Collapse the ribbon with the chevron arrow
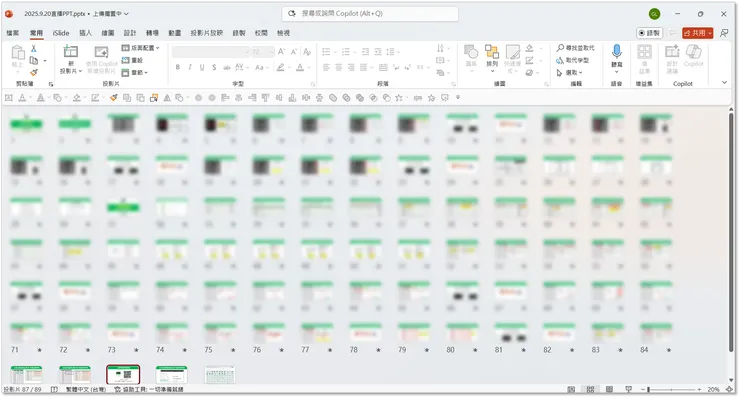The image size is (740, 398). (x=724, y=83)
